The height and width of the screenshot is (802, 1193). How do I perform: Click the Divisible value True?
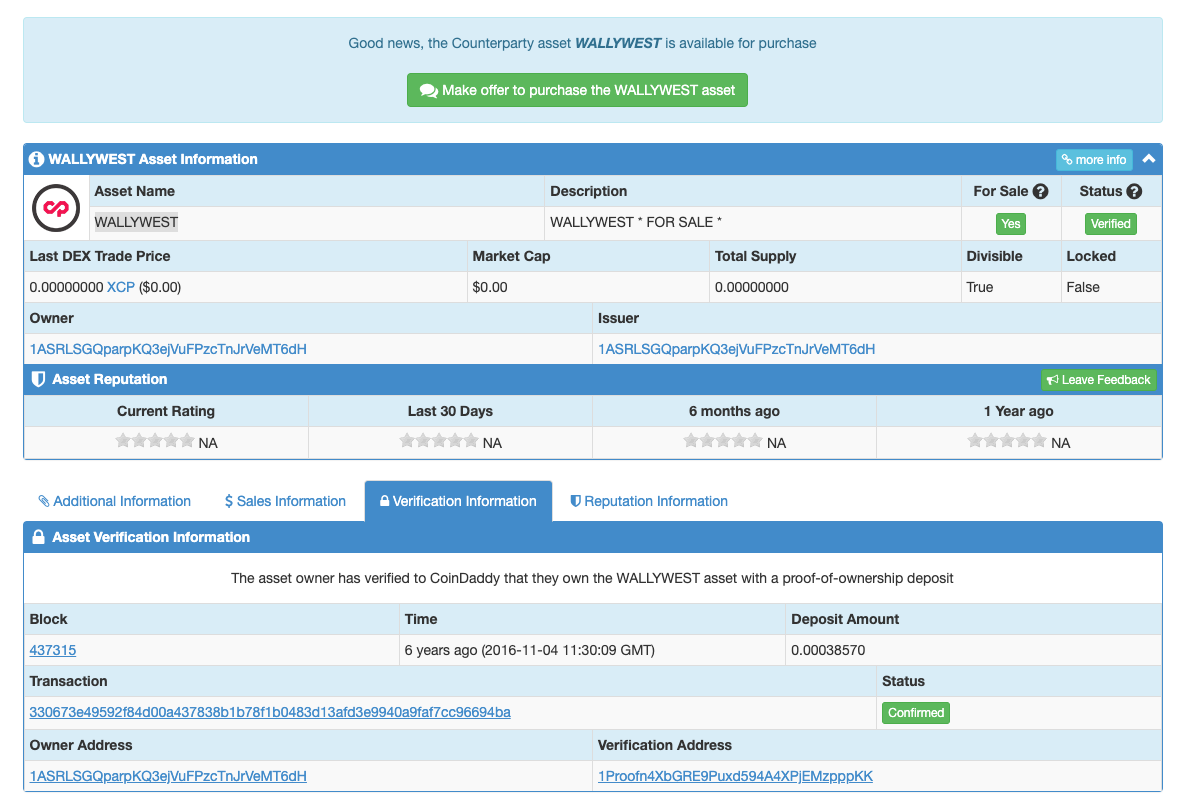pos(979,288)
